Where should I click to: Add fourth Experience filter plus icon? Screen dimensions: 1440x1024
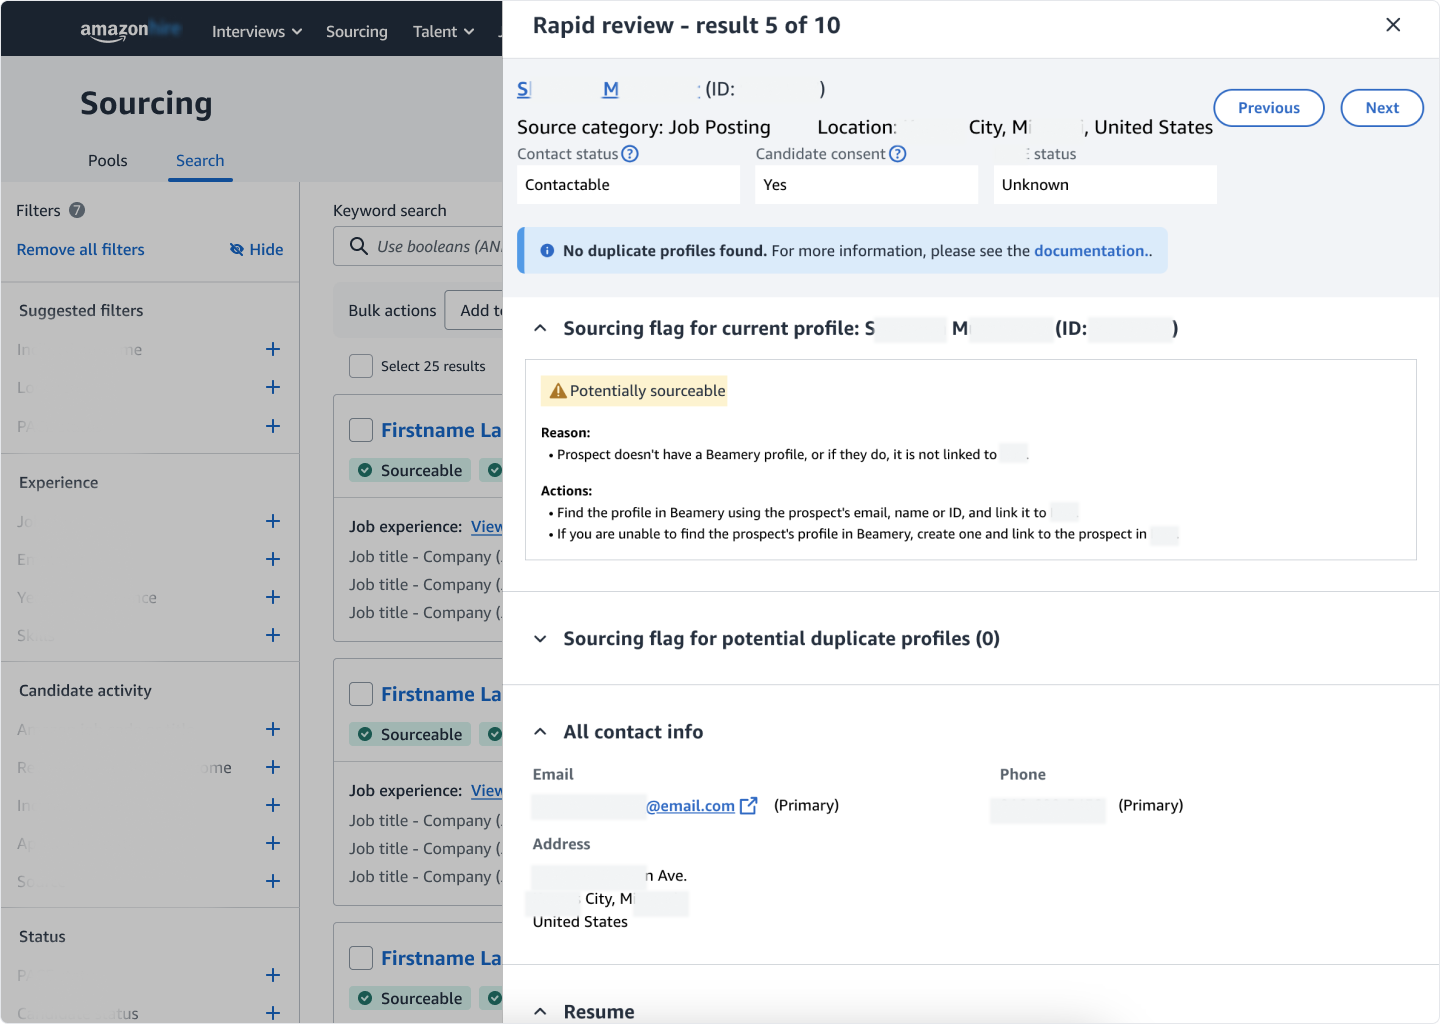273,635
